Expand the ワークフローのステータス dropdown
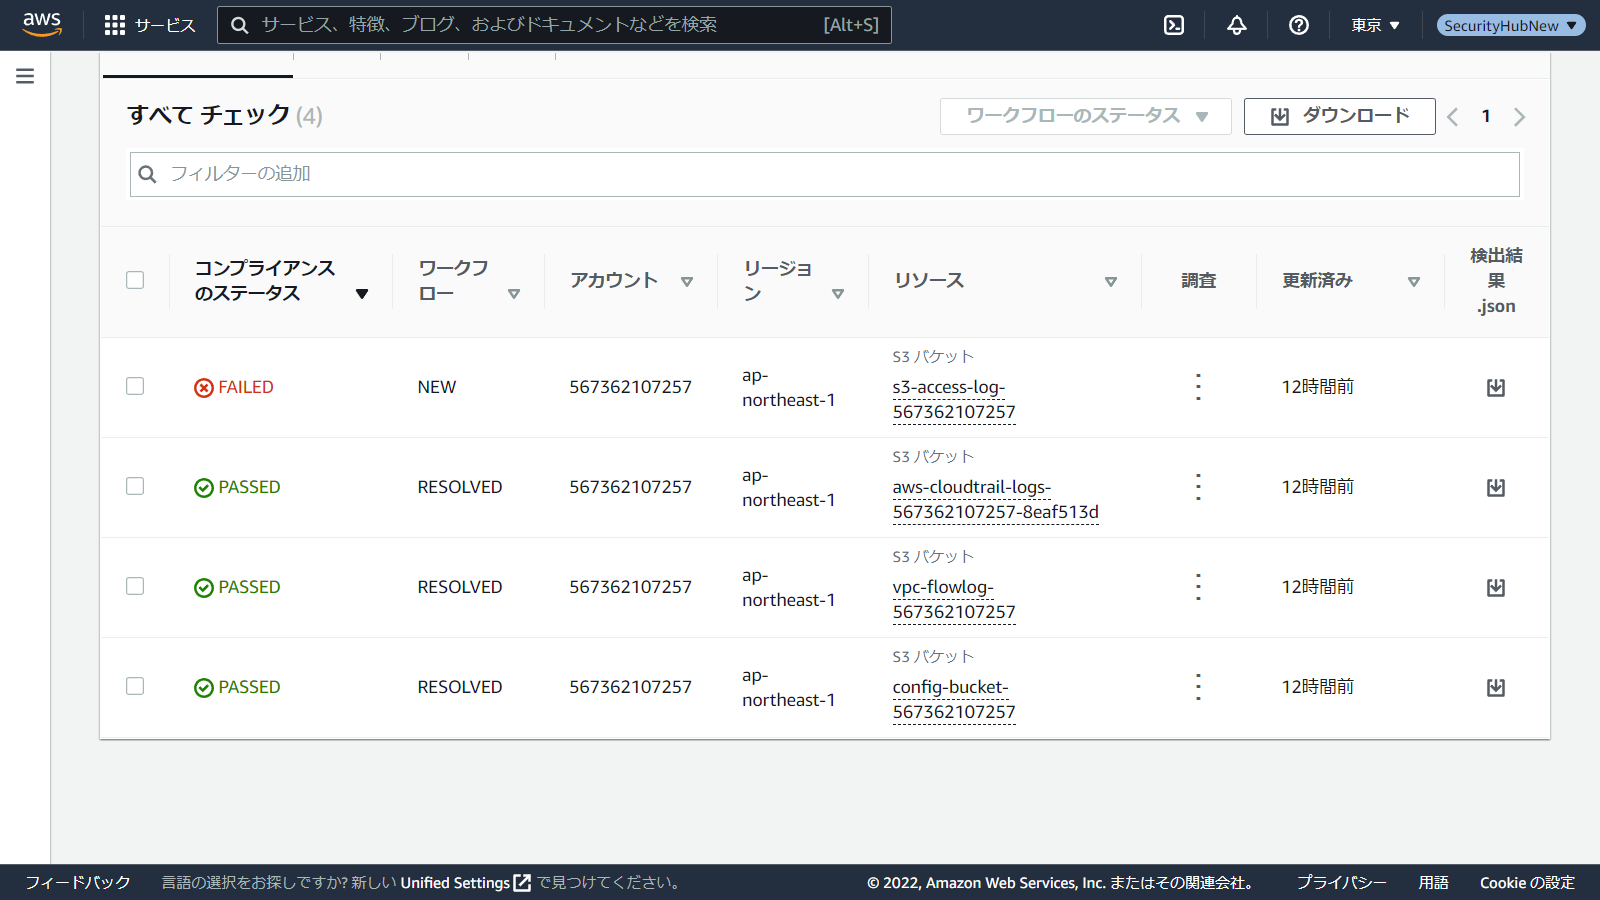This screenshot has height=900, width=1600. pyautogui.click(x=1085, y=116)
